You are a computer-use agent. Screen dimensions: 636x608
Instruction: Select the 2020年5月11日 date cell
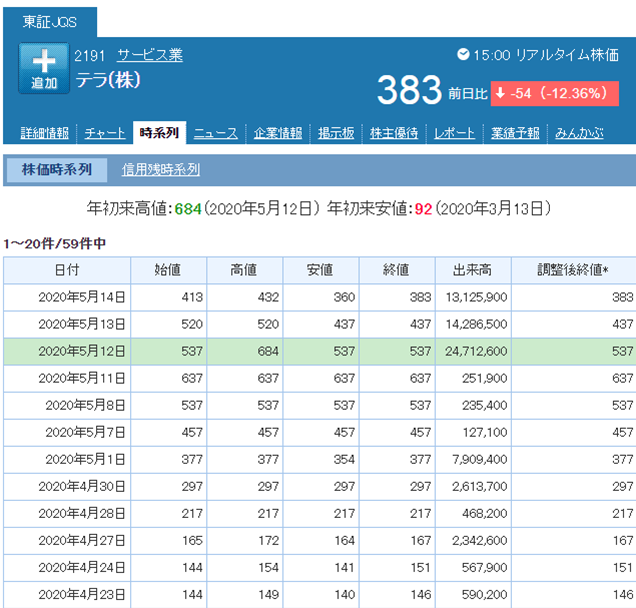pyautogui.click(x=67, y=379)
